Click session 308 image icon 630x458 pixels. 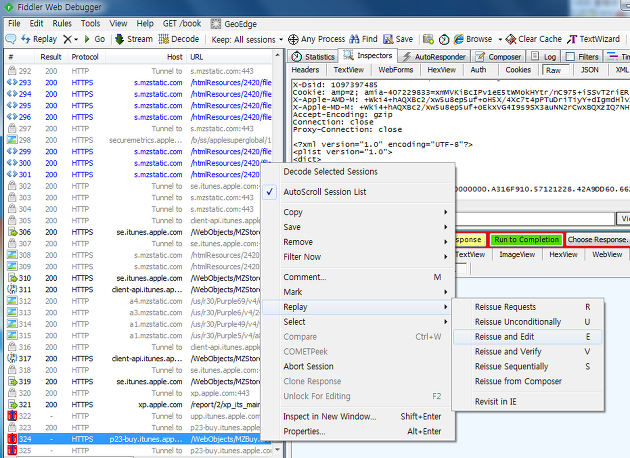click(x=12, y=255)
